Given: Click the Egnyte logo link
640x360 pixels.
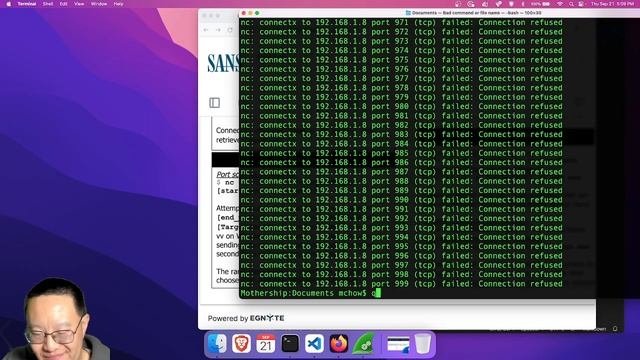Looking at the screenshot, I should point(267,318).
